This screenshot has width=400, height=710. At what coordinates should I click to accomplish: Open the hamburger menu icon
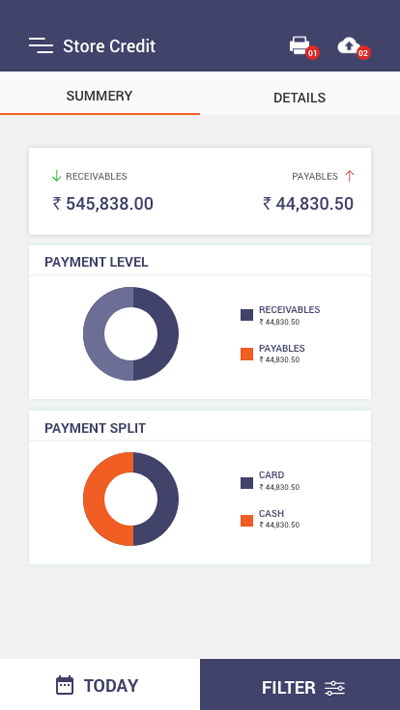[41, 45]
